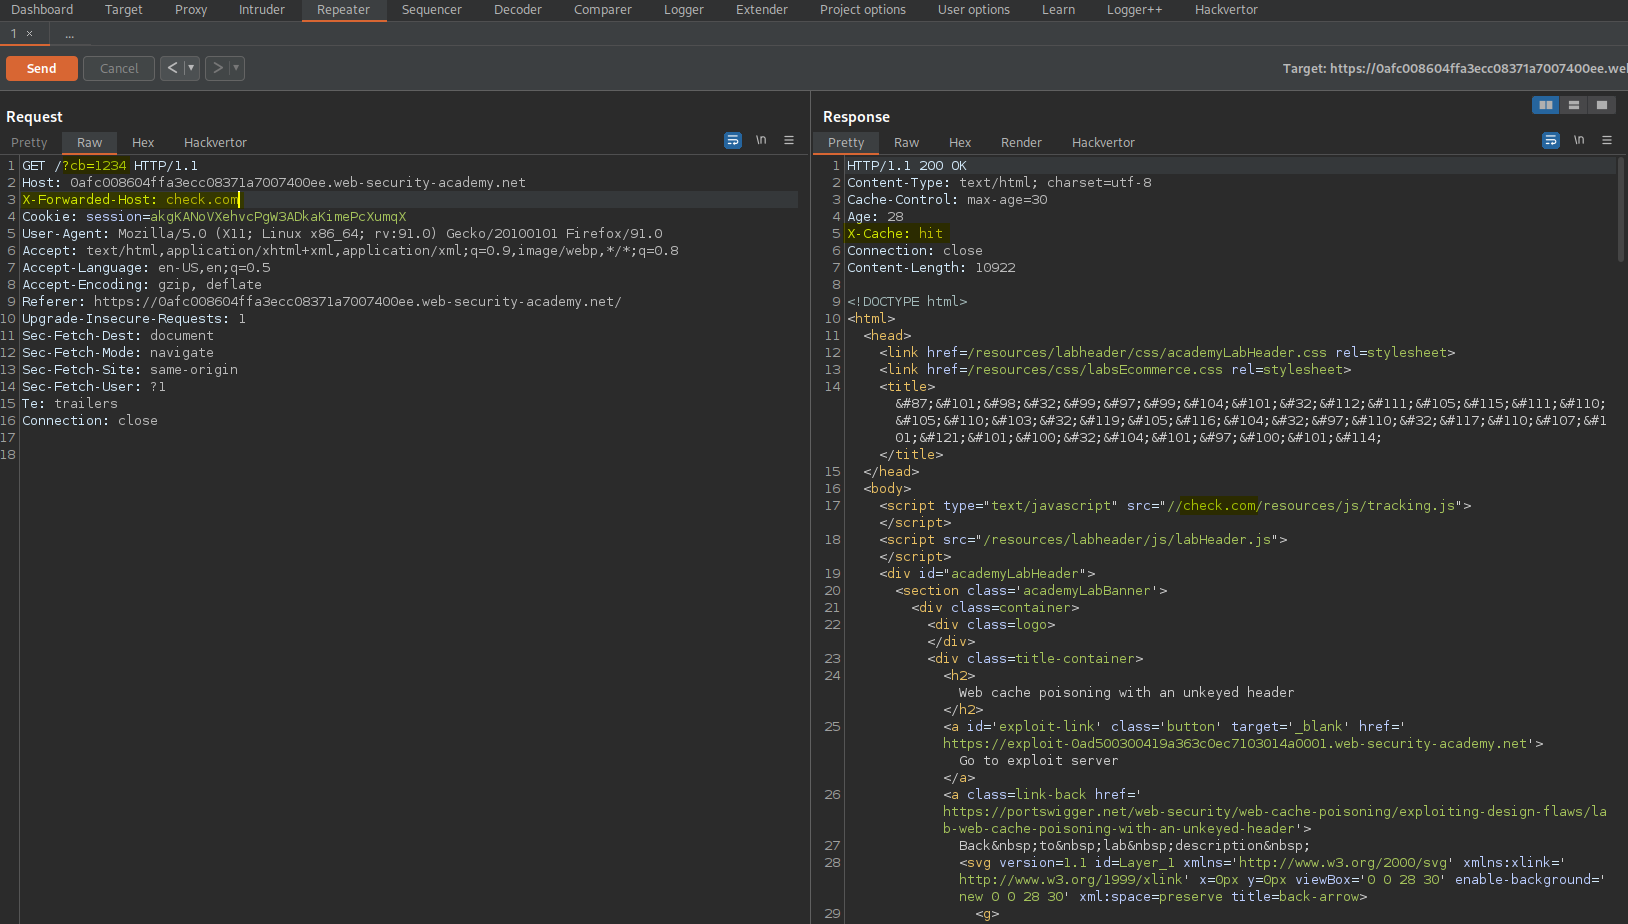The height and width of the screenshot is (924, 1628).
Task: Switch to side-by-side layout view
Action: pos(1546,105)
